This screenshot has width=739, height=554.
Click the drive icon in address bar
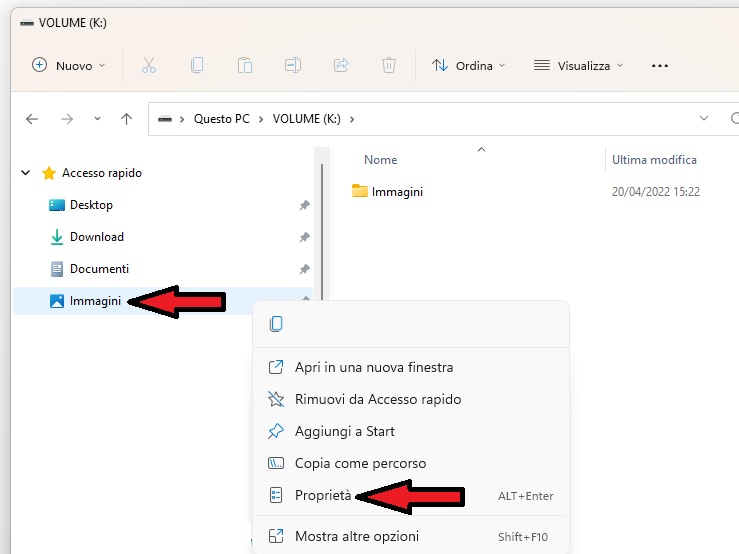[x=164, y=119]
